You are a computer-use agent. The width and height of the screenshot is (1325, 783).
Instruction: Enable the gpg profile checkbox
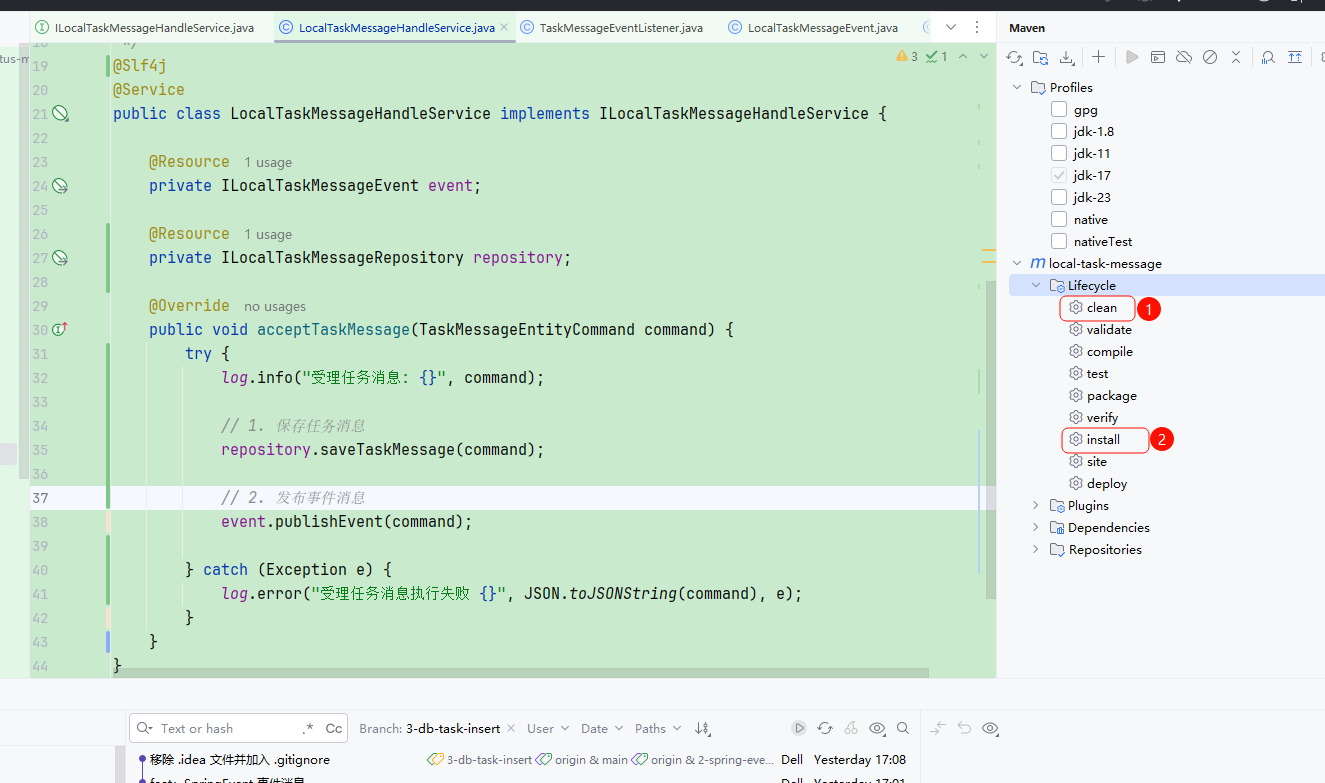click(1059, 110)
